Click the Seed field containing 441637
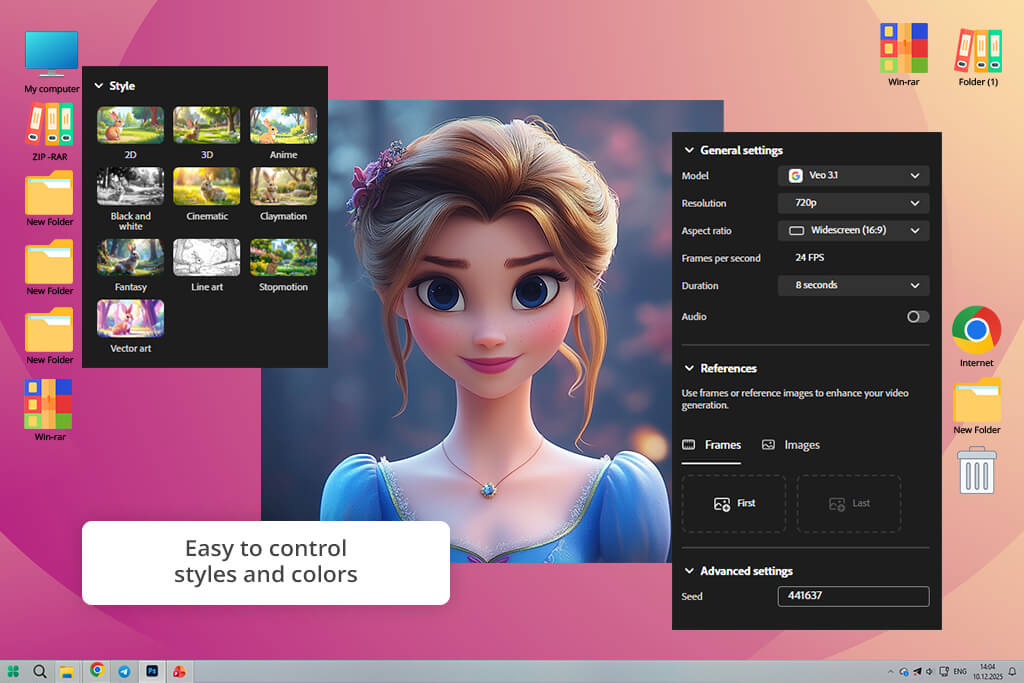The image size is (1024, 683). (853, 596)
